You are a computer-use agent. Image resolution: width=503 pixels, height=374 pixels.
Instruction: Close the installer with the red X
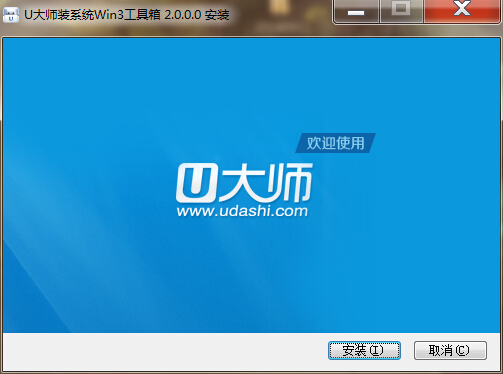point(462,11)
